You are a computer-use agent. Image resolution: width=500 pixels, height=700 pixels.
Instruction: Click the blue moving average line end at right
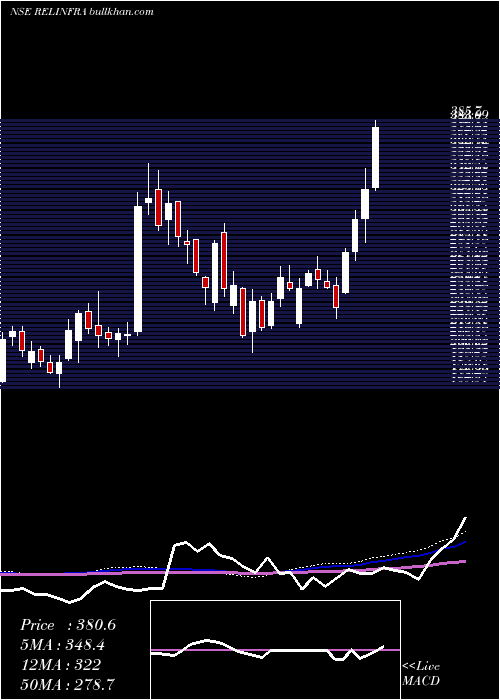(464, 542)
